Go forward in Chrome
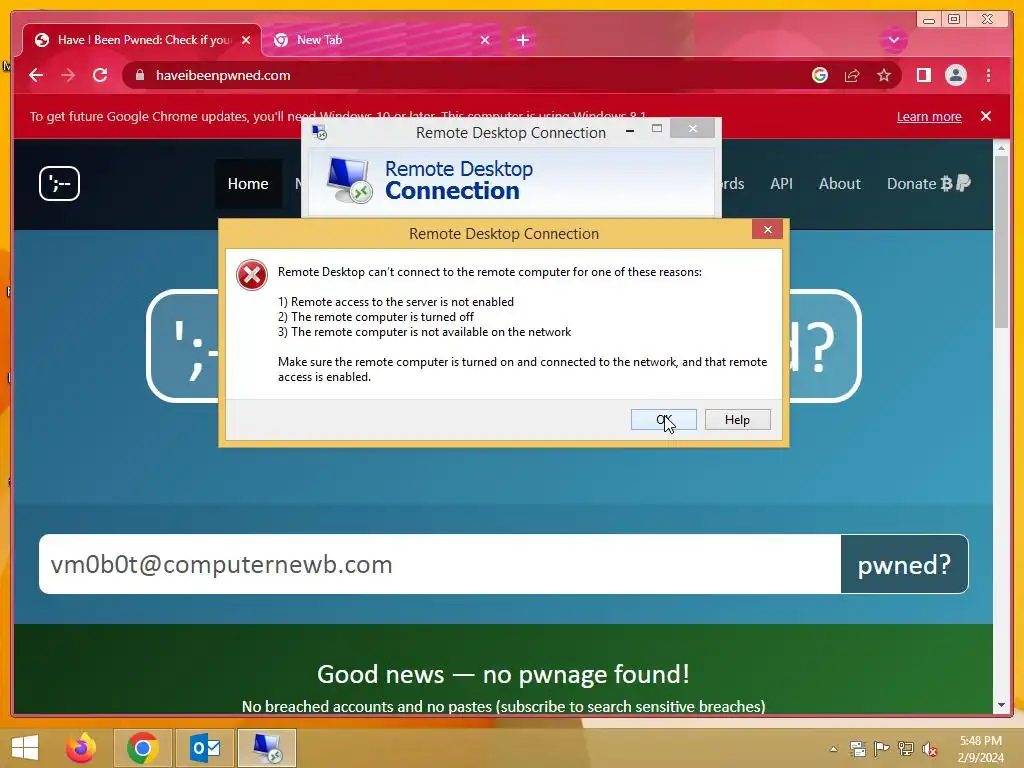Screen dimensions: 1024x768 68,76
